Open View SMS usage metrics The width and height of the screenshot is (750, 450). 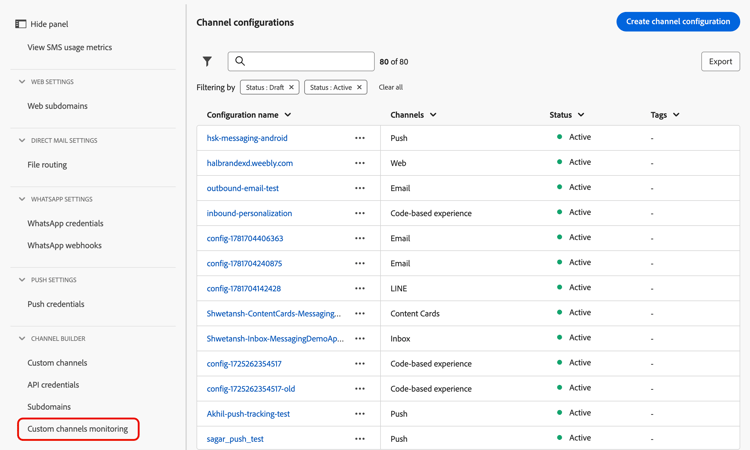70,47
